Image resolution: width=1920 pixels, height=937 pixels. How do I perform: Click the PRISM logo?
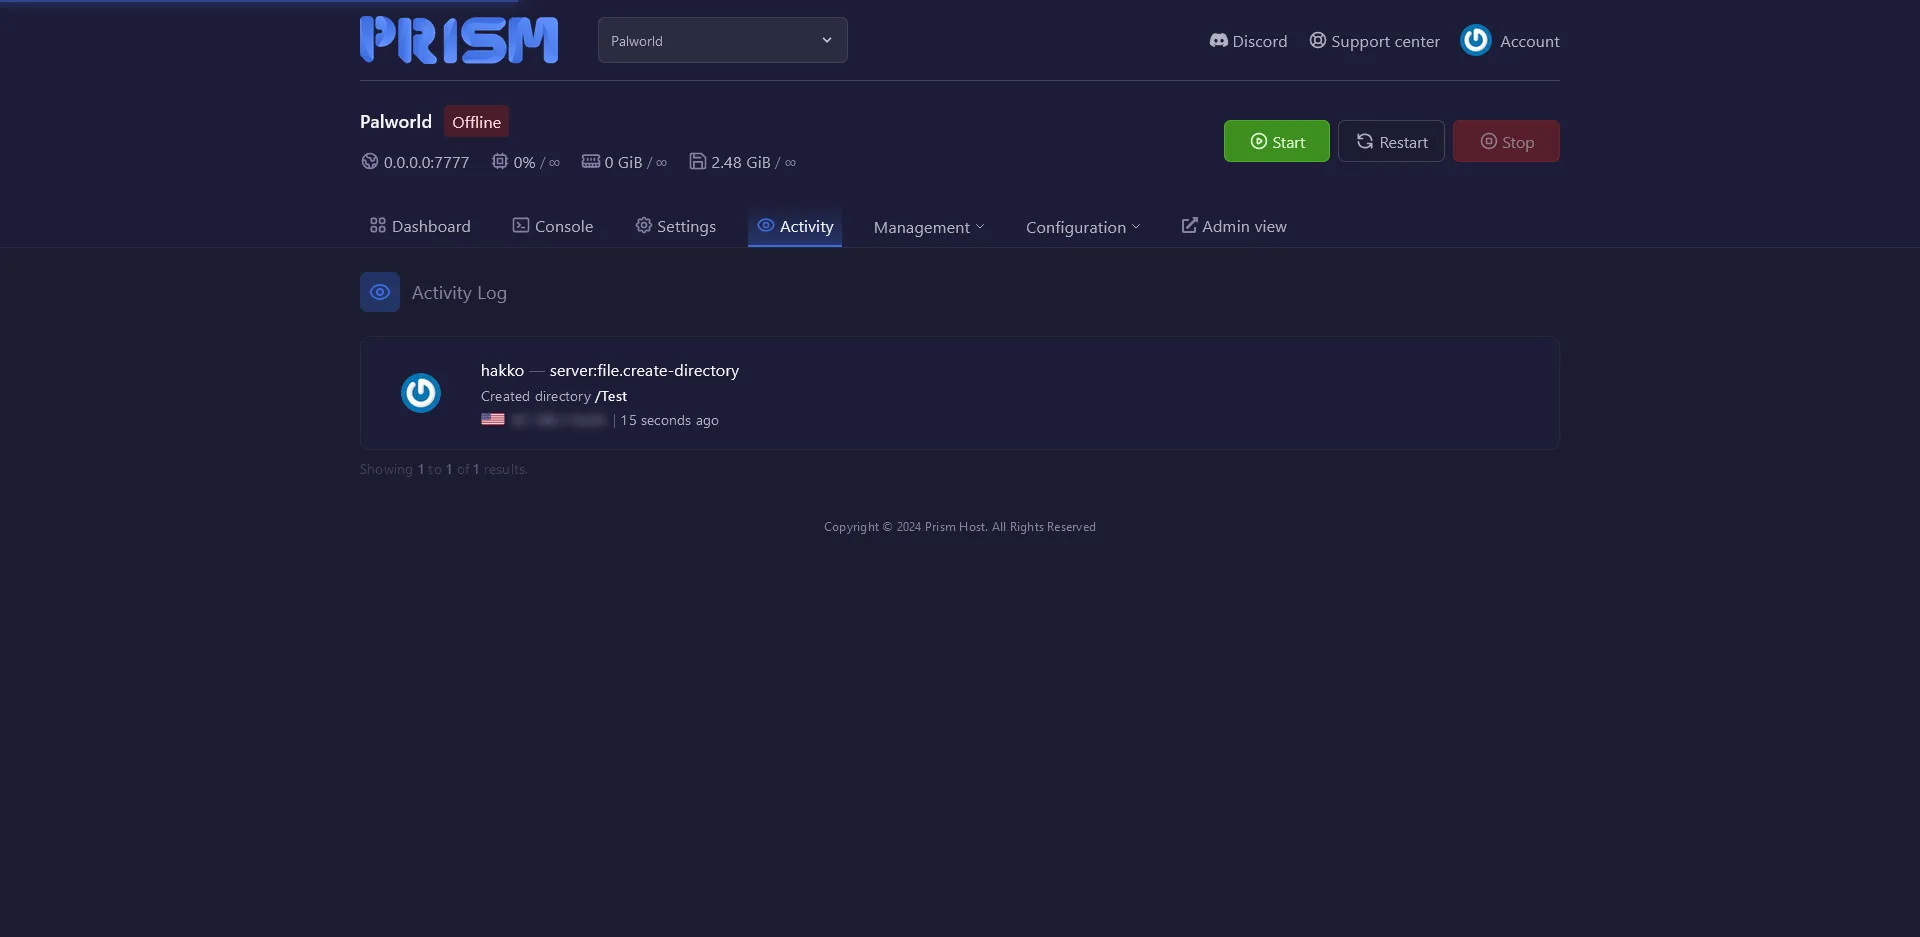click(458, 40)
